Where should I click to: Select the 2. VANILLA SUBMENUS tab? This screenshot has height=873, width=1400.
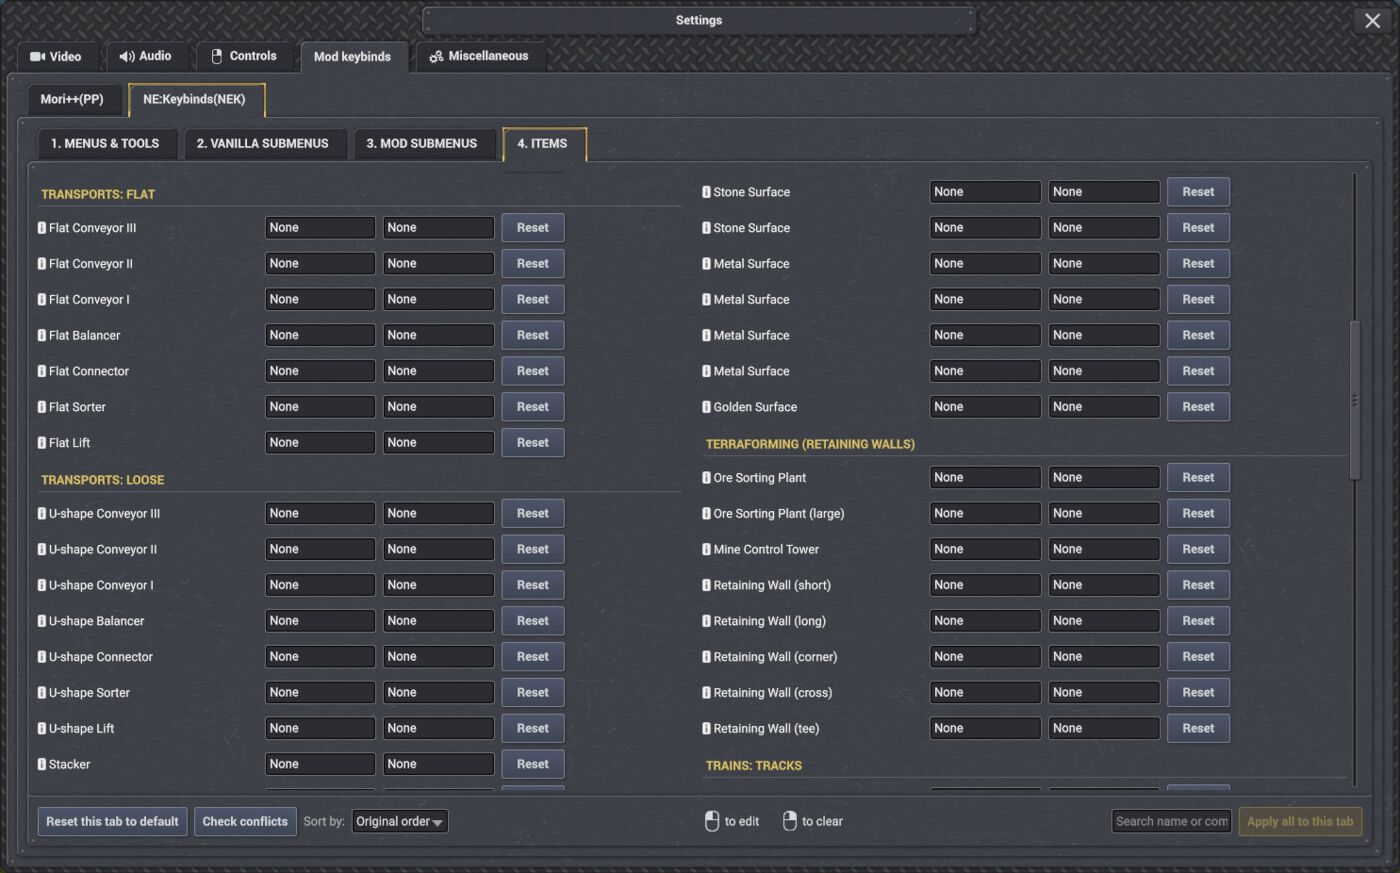(263, 144)
